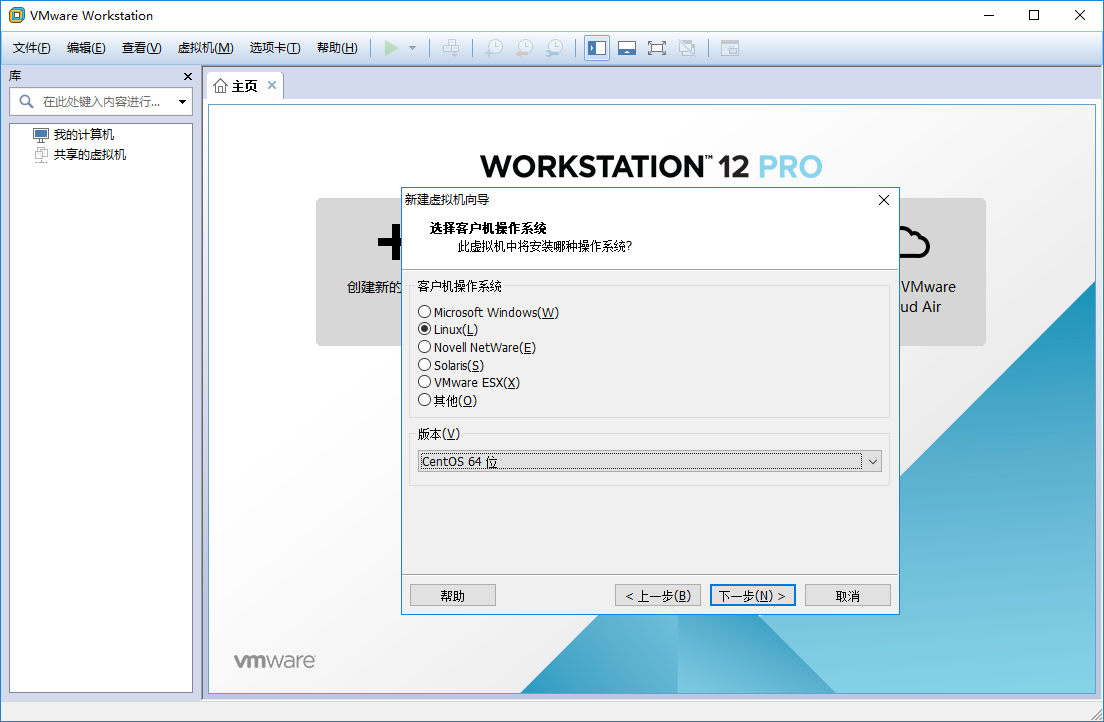Open the 版本 CentOS 64 位 dropdown

pyautogui.click(x=649, y=461)
